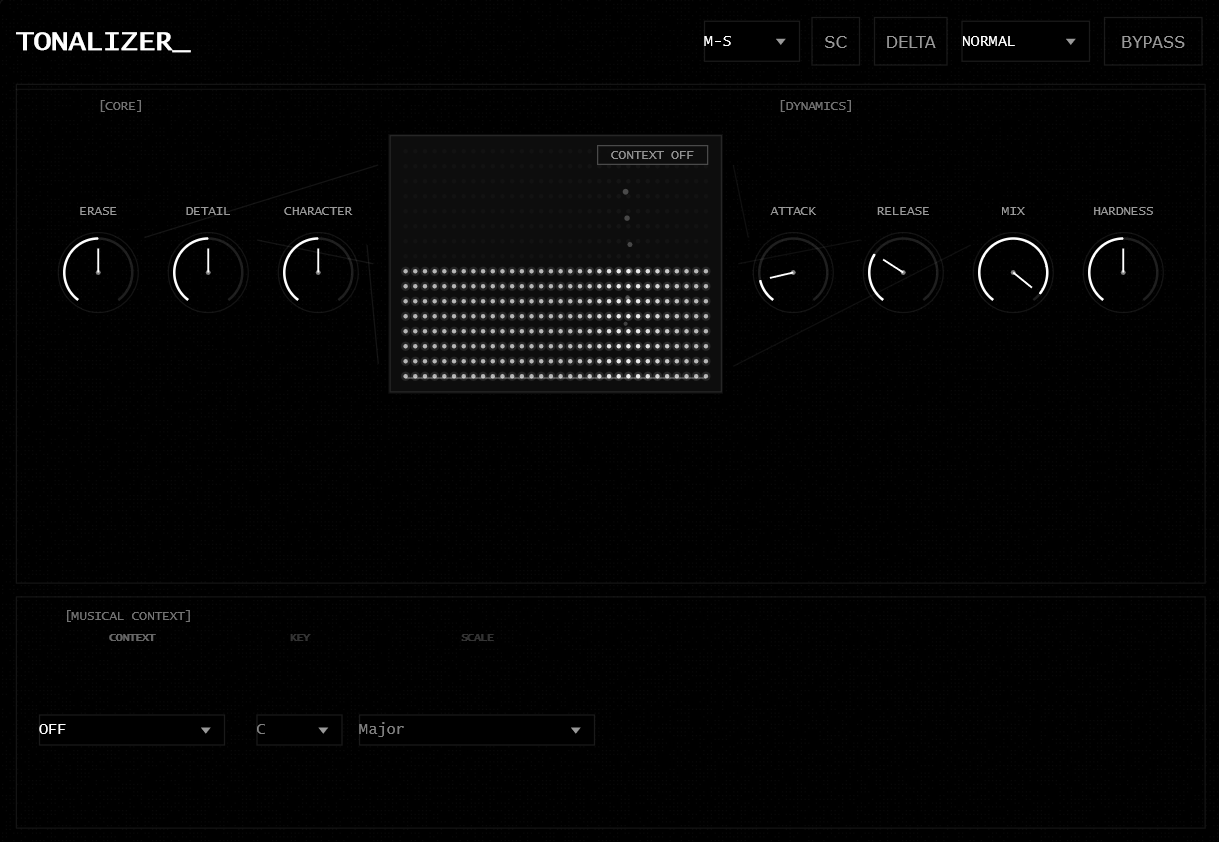
Task: Click the [CORE] section label
Action: (x=121, y=106)
